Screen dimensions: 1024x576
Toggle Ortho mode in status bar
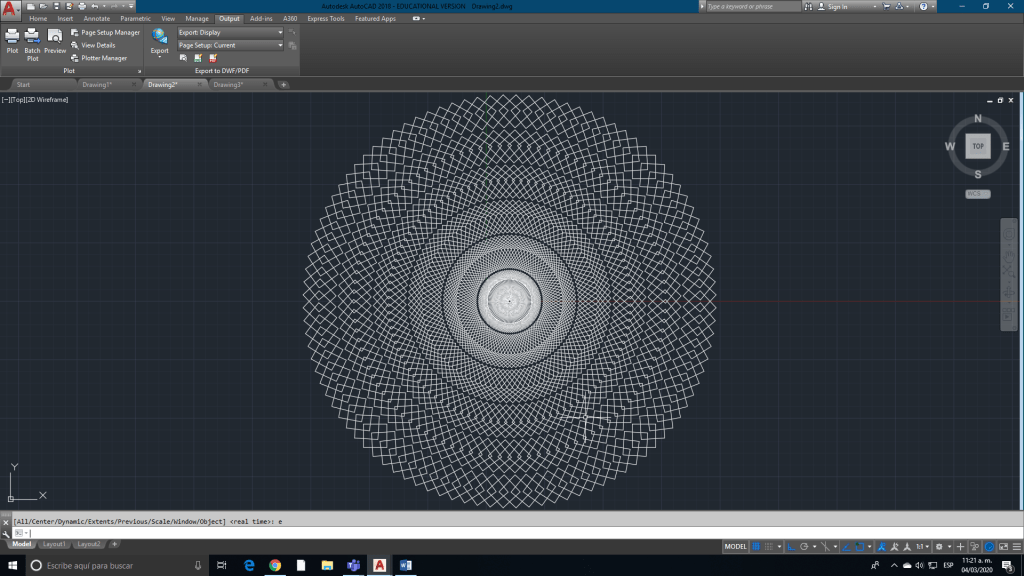(x=790, y=547)
